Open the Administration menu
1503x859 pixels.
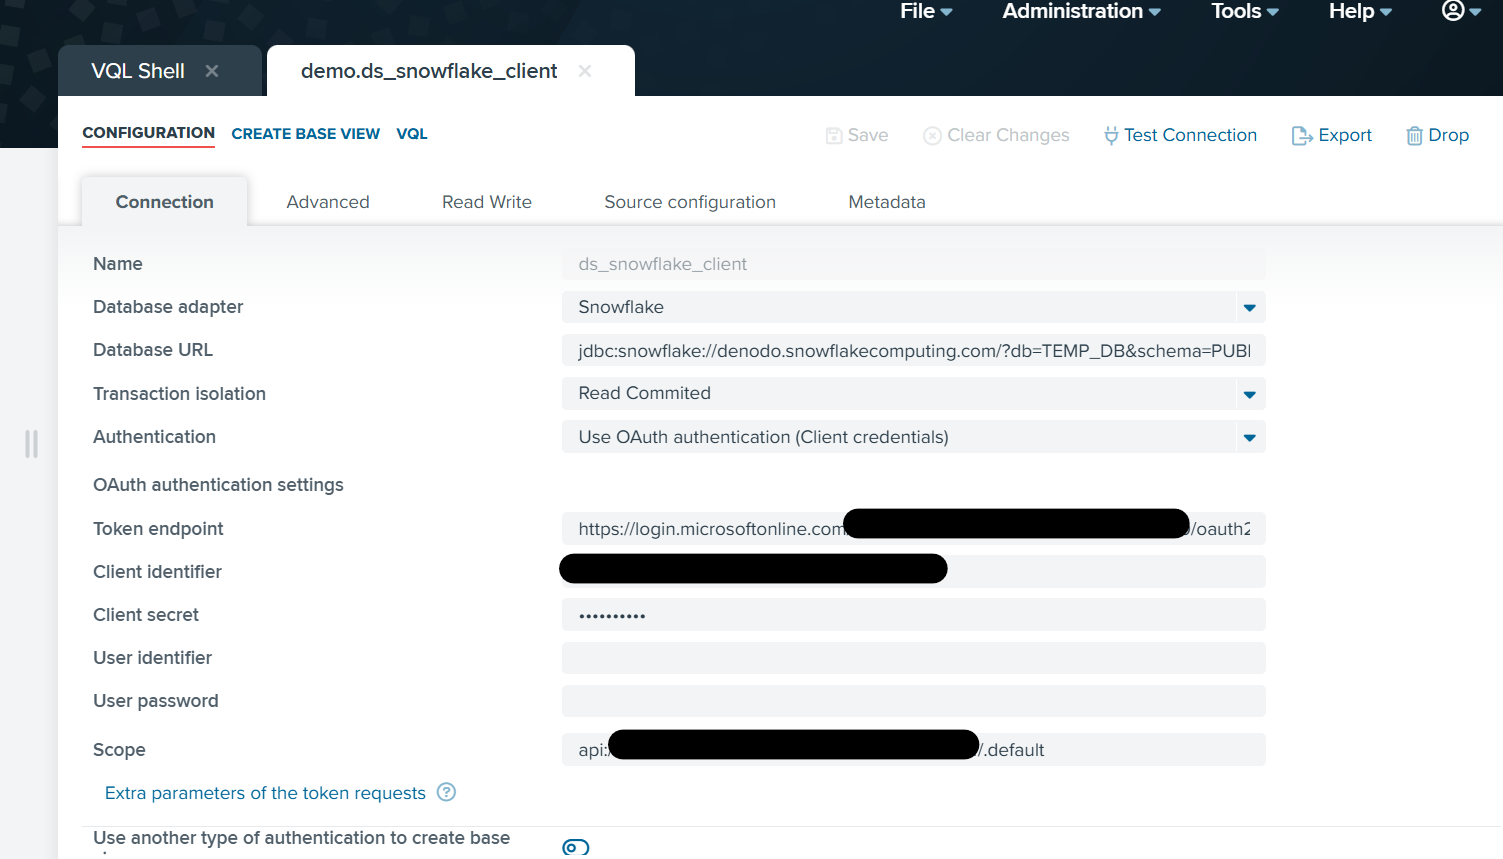tap(1081, 11)
